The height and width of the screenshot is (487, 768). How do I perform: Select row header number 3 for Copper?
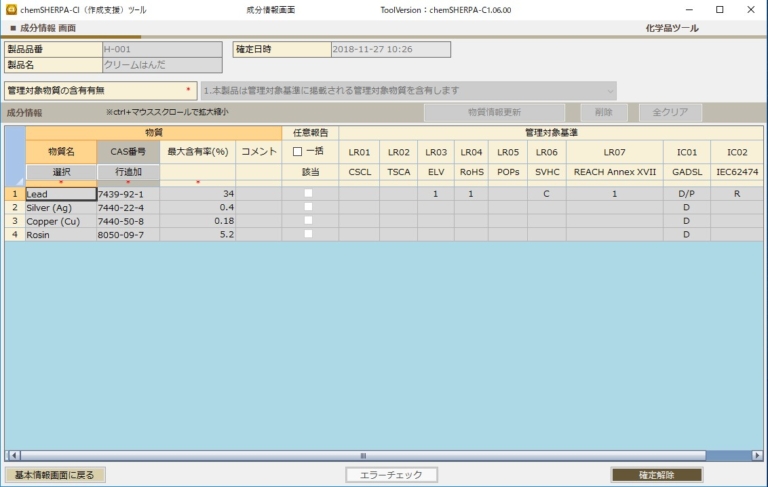(x=15, y=221)
